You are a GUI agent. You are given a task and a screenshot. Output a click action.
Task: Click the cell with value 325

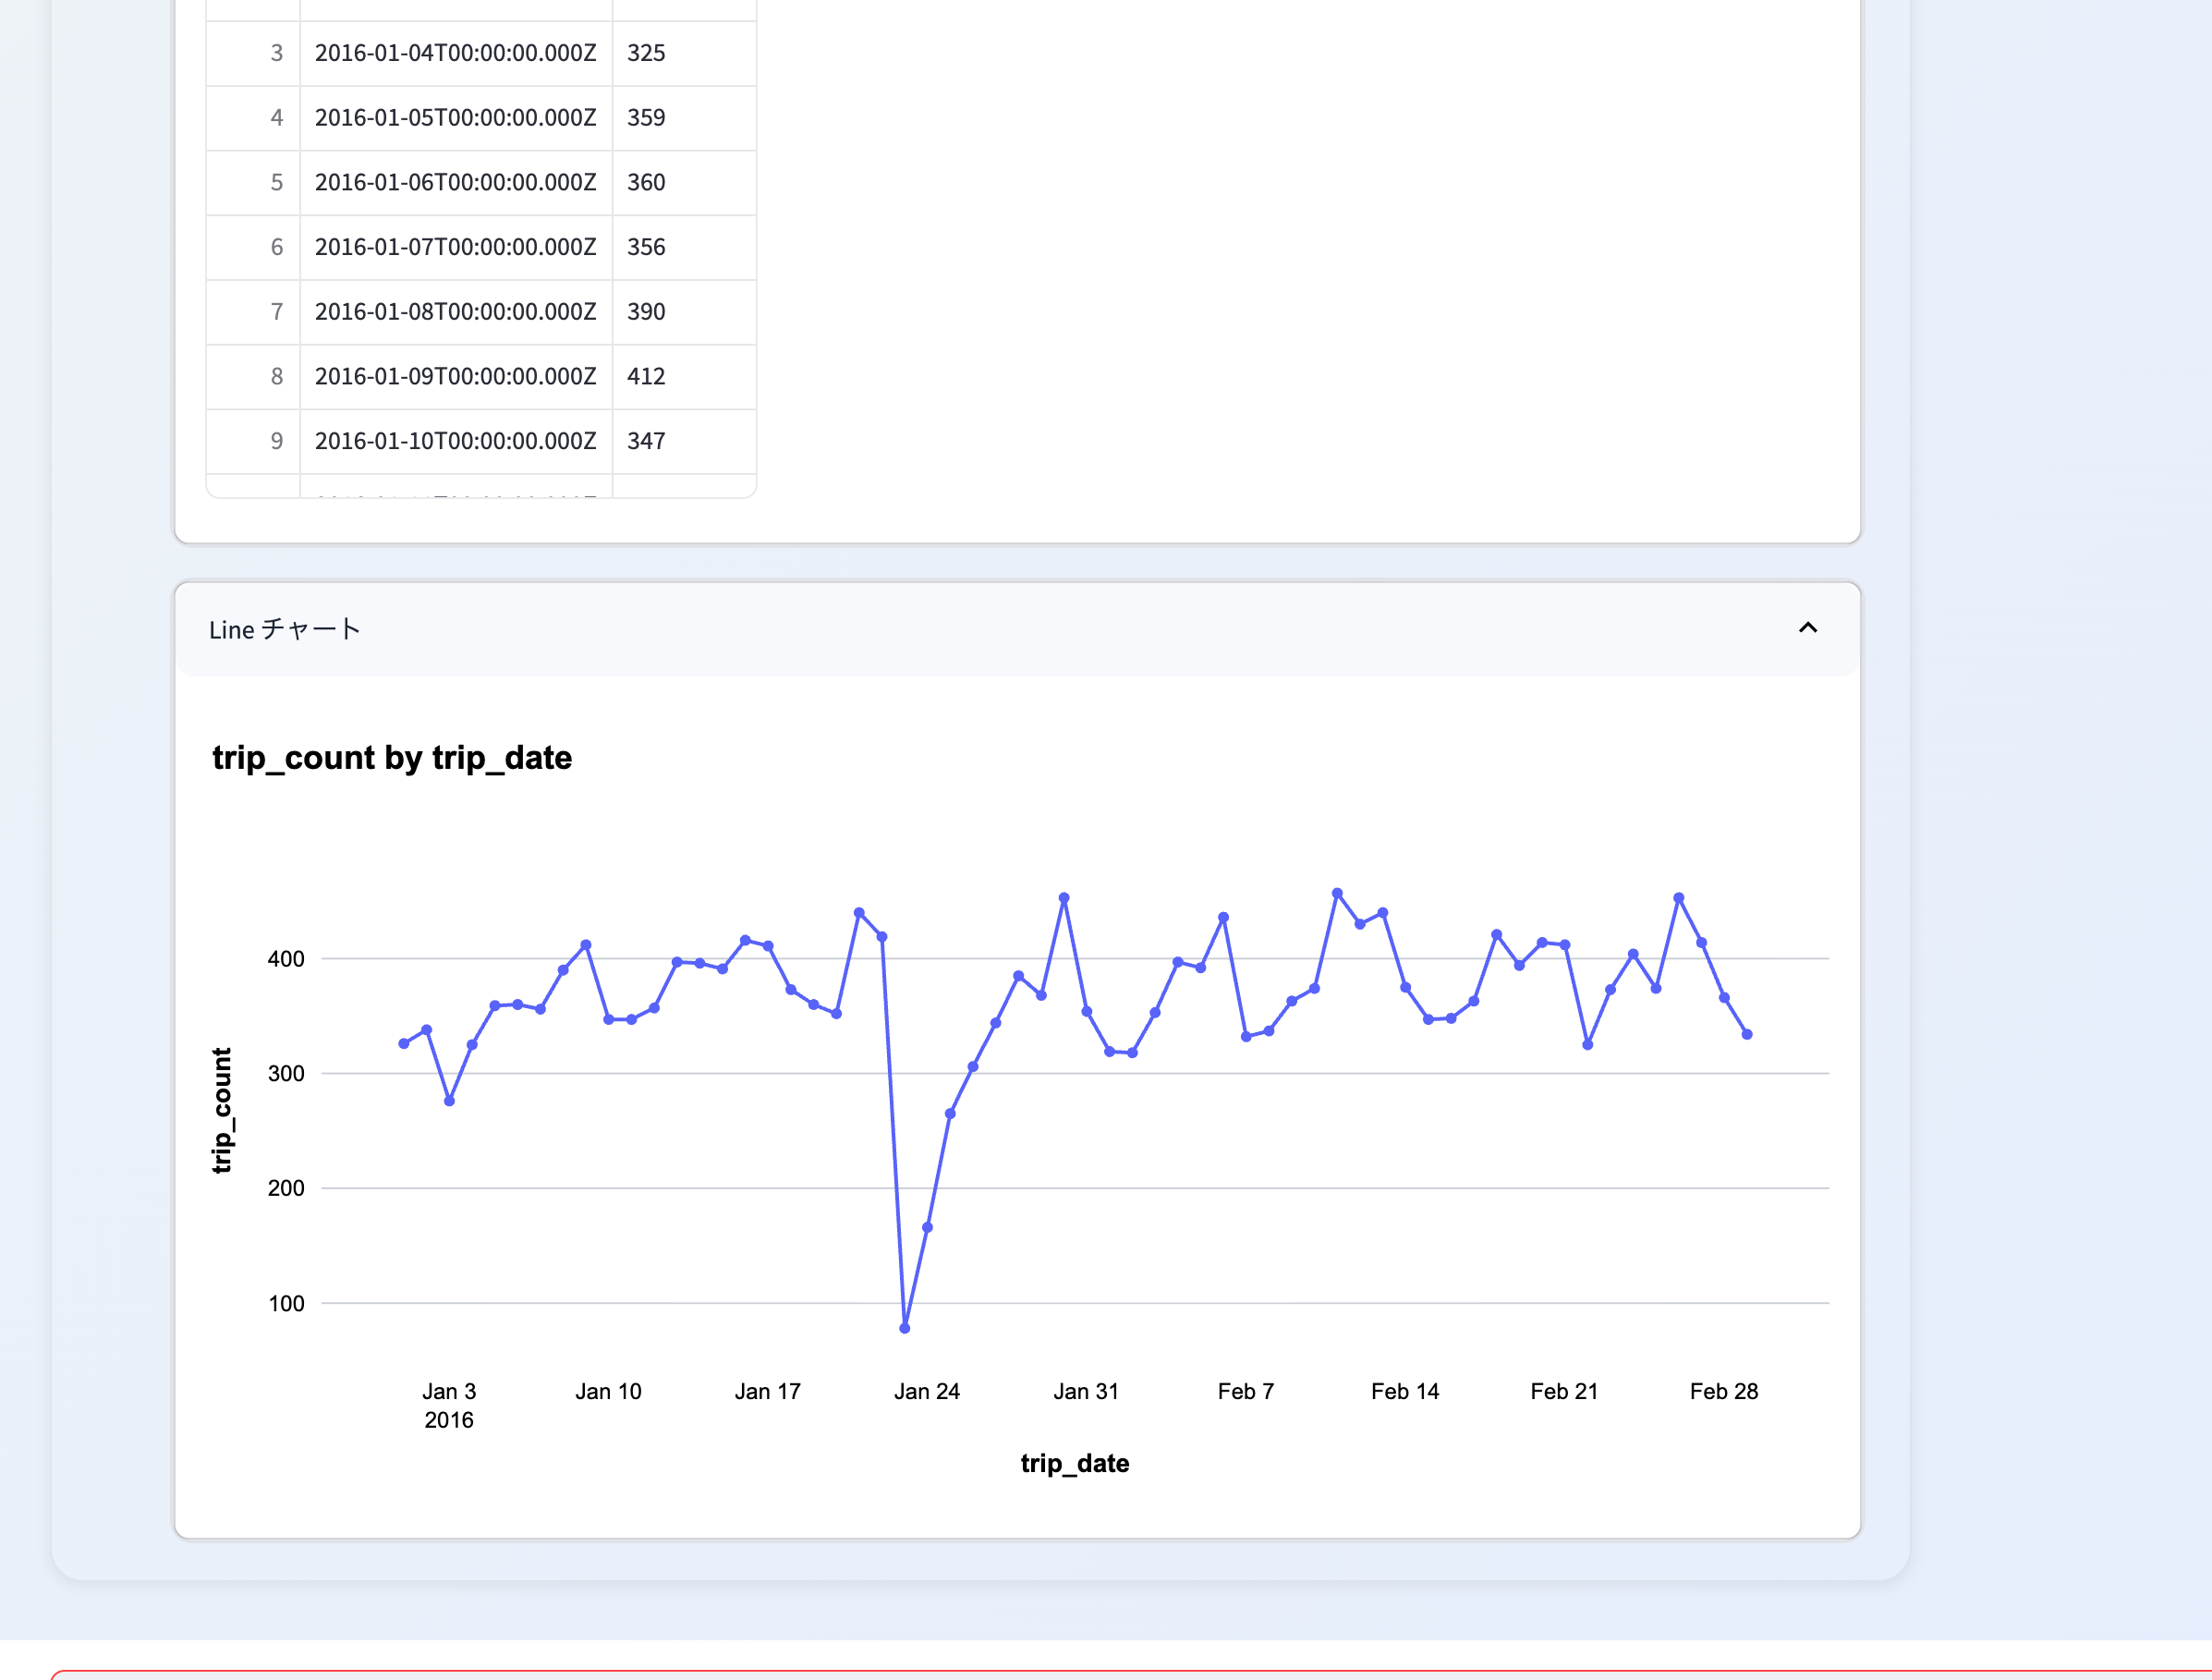point(646,53)
